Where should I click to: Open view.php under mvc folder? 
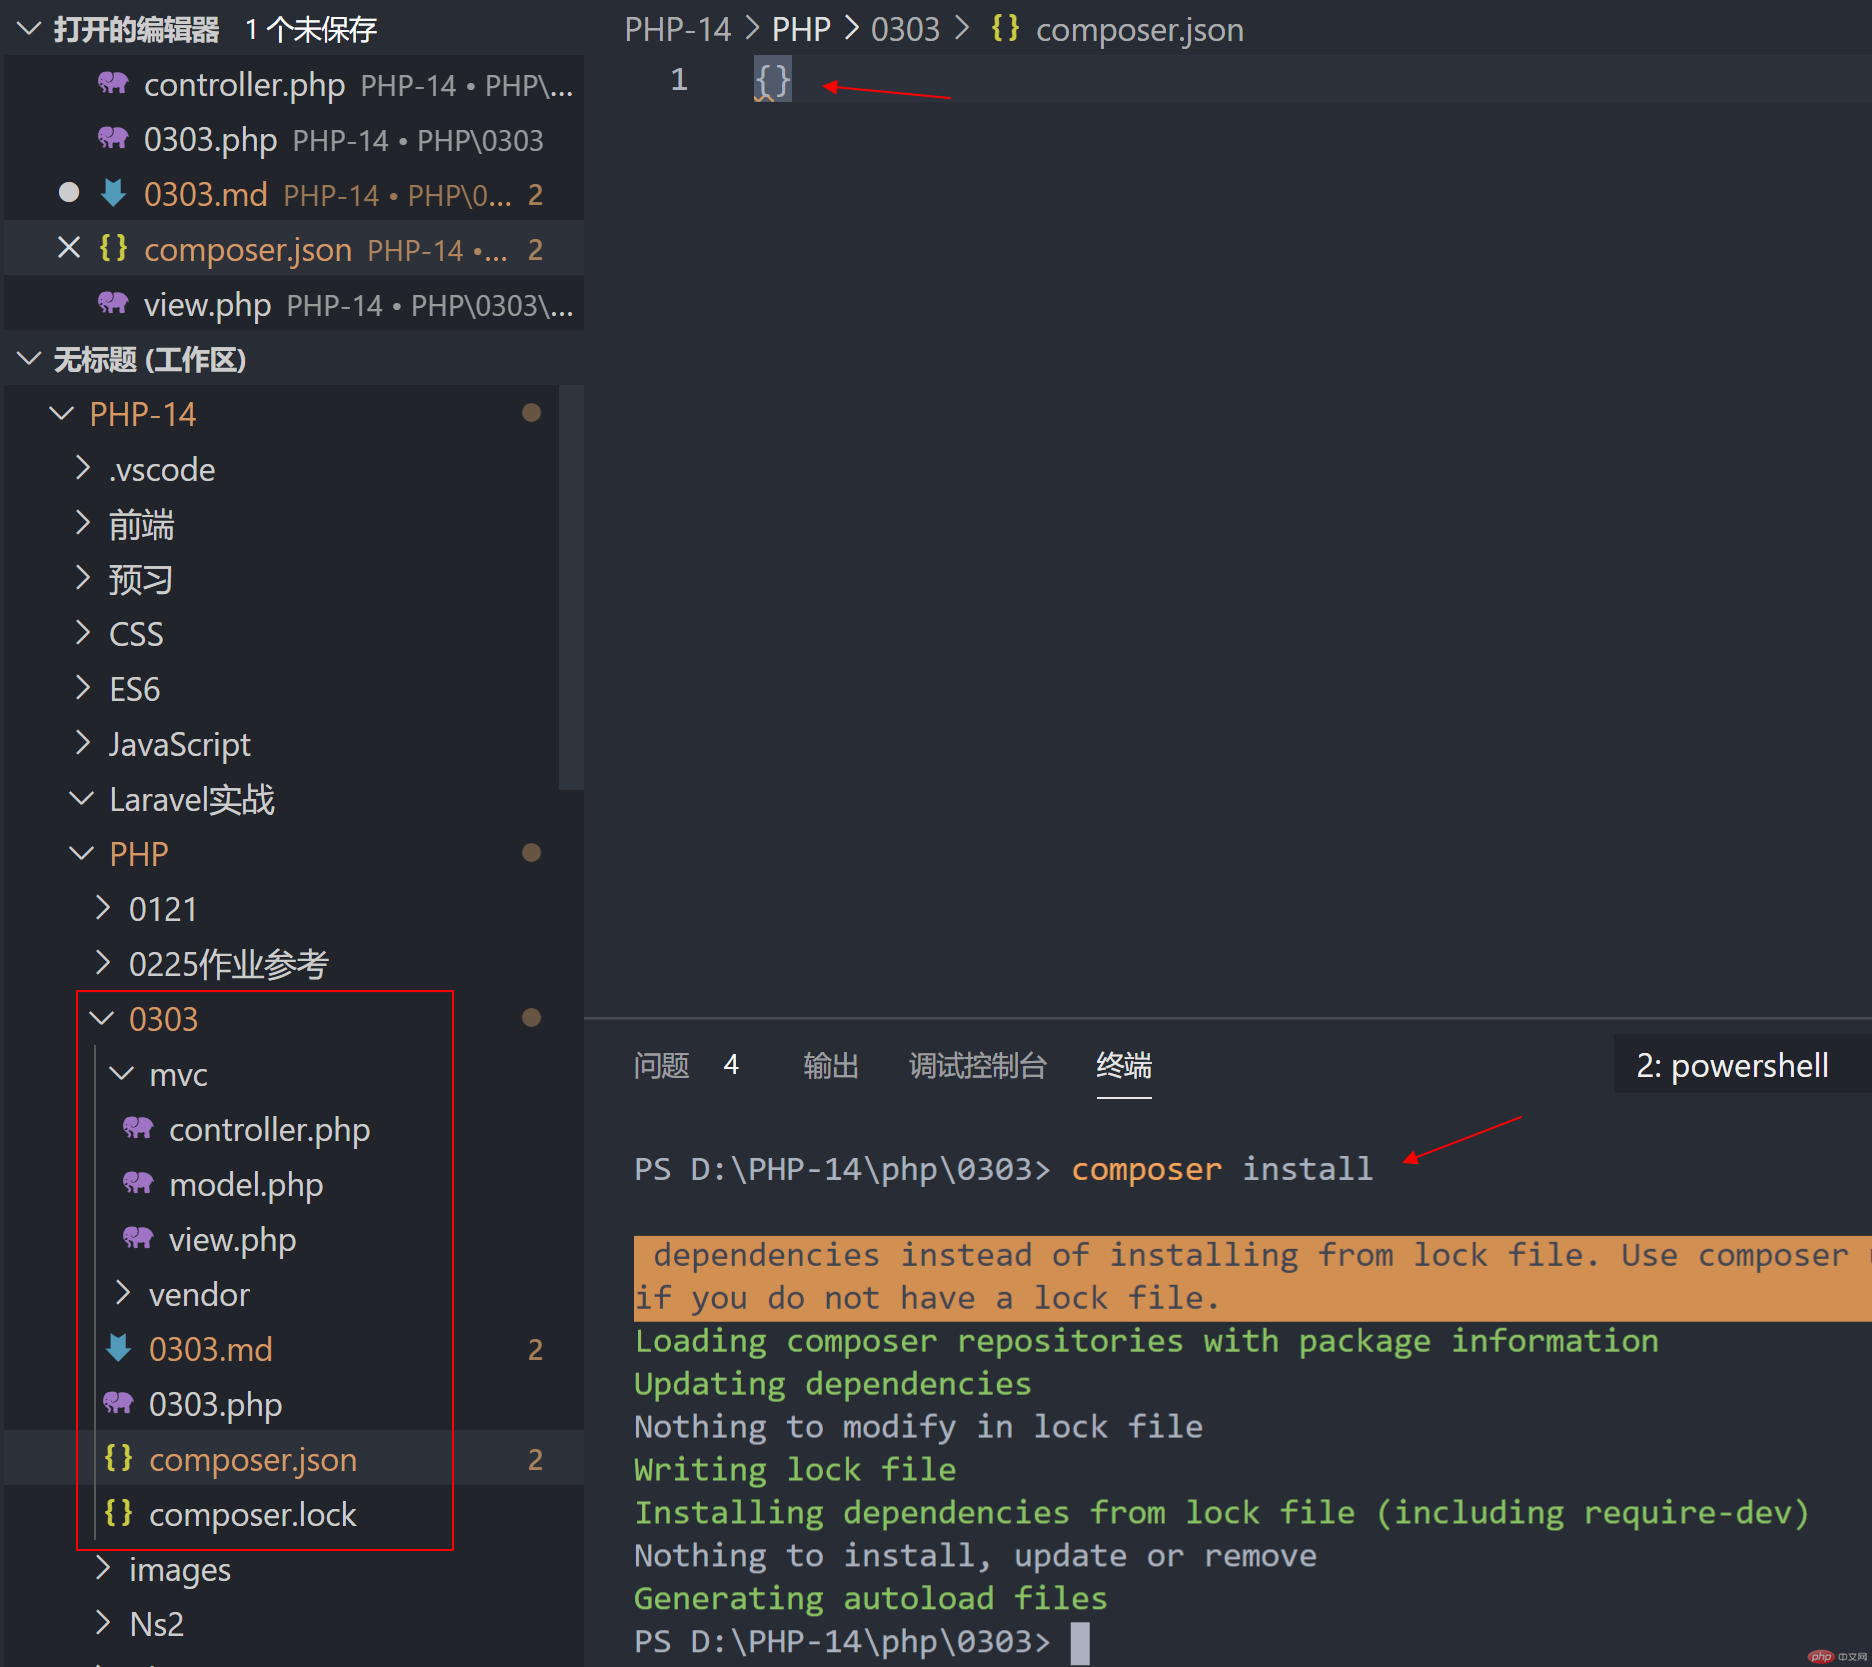[x=232, y=1239]
